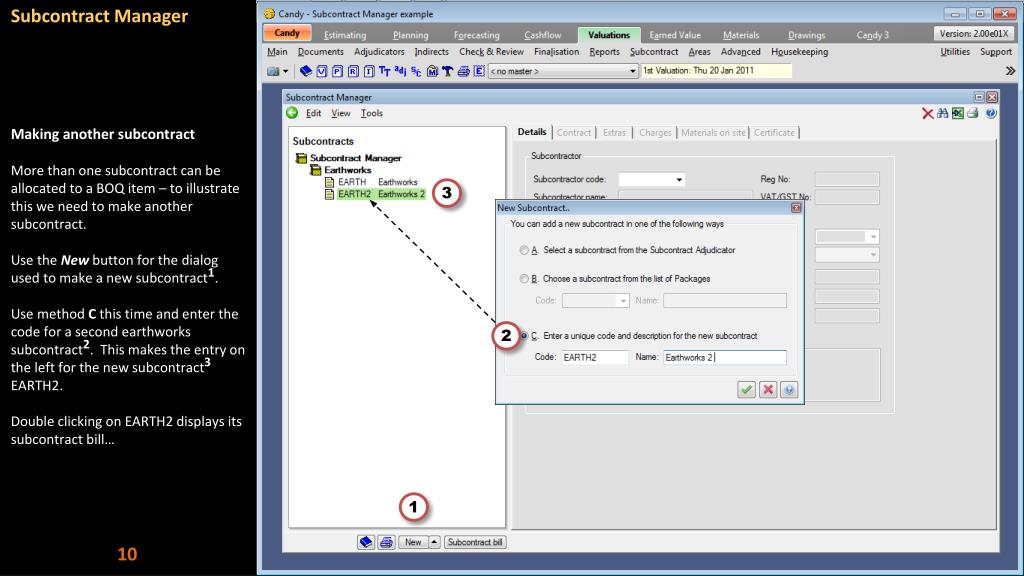Open the Valuations module tab
The image size is (1024, 576).
609,35
